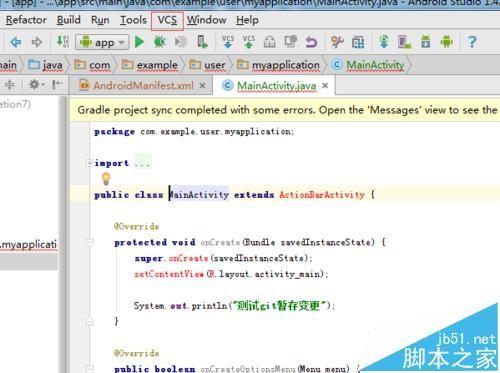Click the setContentView code line
This screenshot has height=373, width=500.
pyautogui.click(x=231, y=274)
